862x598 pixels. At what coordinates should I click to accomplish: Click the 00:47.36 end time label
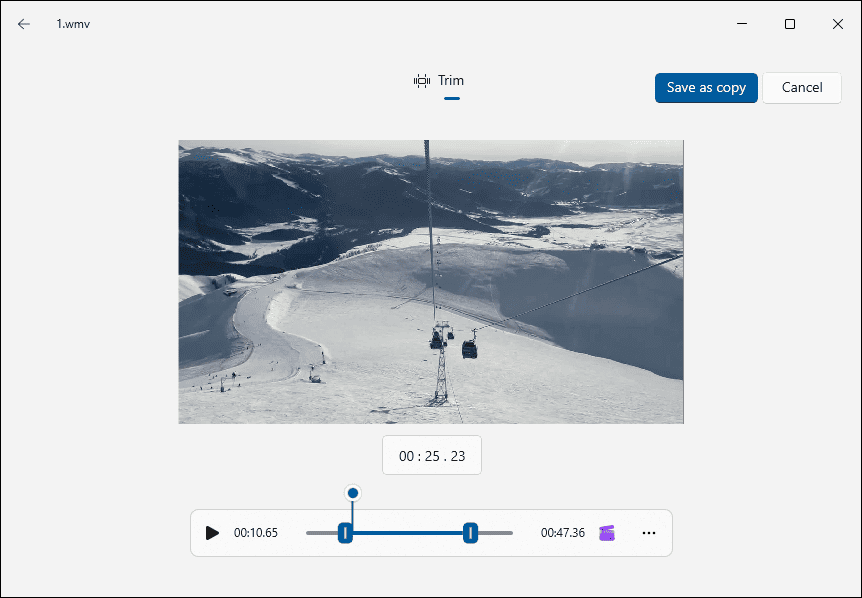point(562,533)
